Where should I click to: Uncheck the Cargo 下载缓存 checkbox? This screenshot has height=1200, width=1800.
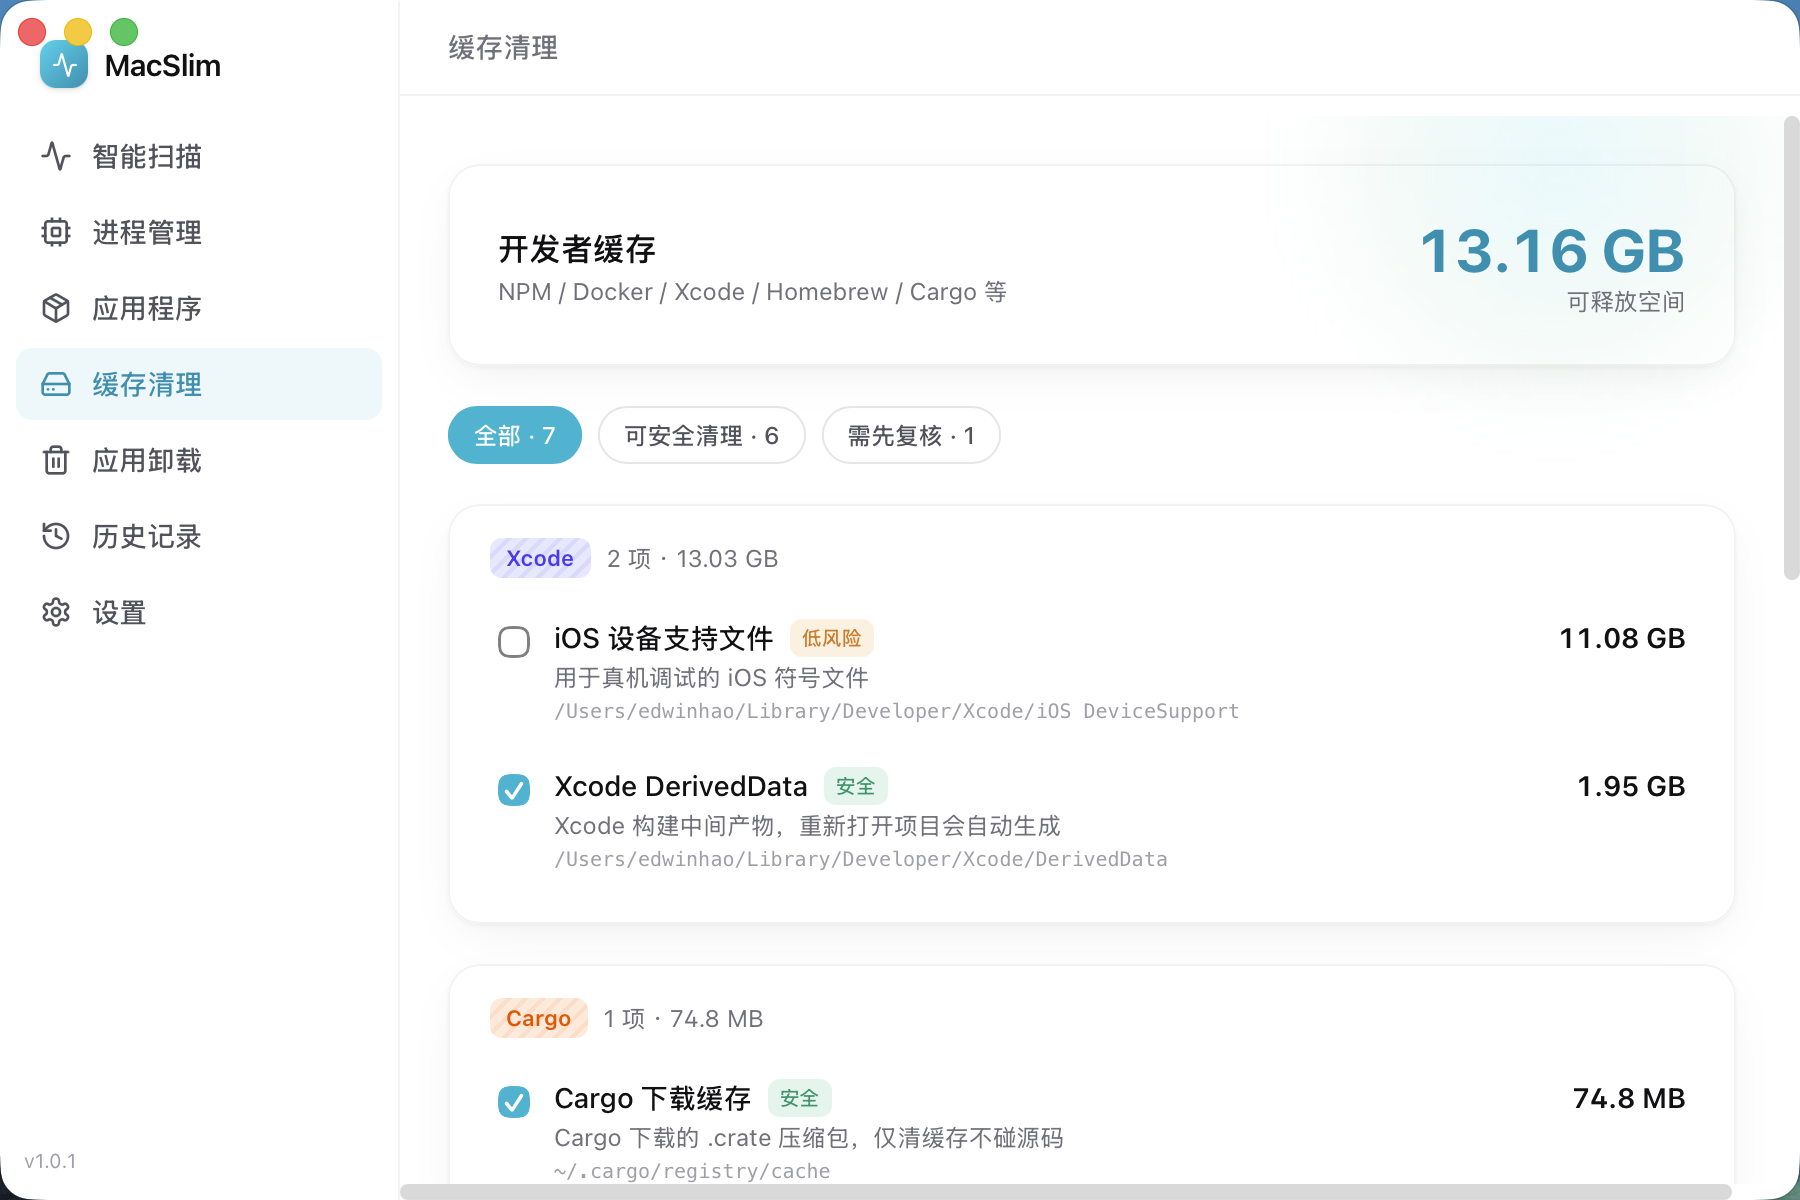pyautogui.click(x=514, y=1102)
